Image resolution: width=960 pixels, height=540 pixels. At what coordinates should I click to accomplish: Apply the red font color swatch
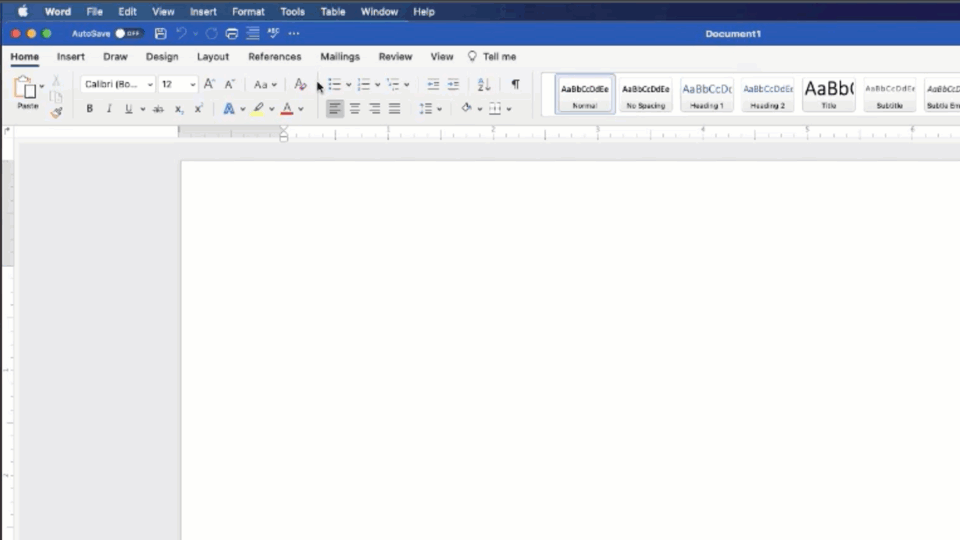287,109
